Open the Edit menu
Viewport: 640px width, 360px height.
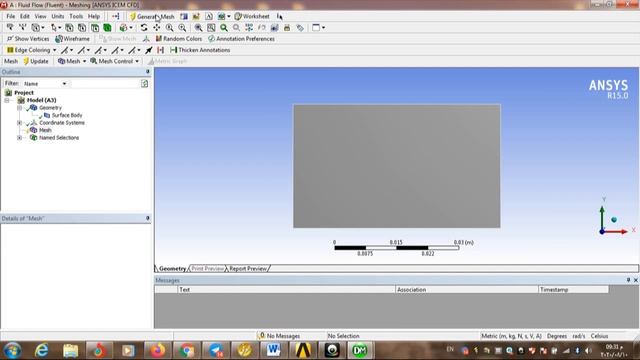(25, 16)
